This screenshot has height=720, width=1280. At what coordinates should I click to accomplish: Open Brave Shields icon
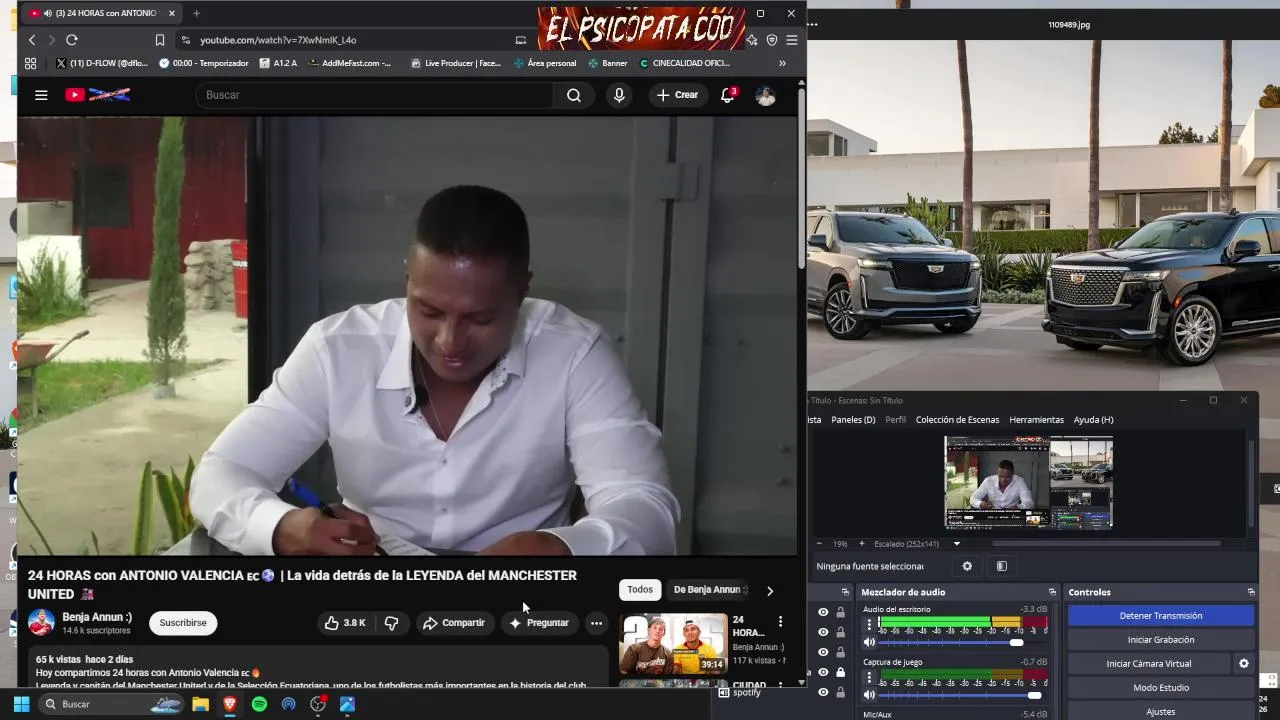coord(772,40)
